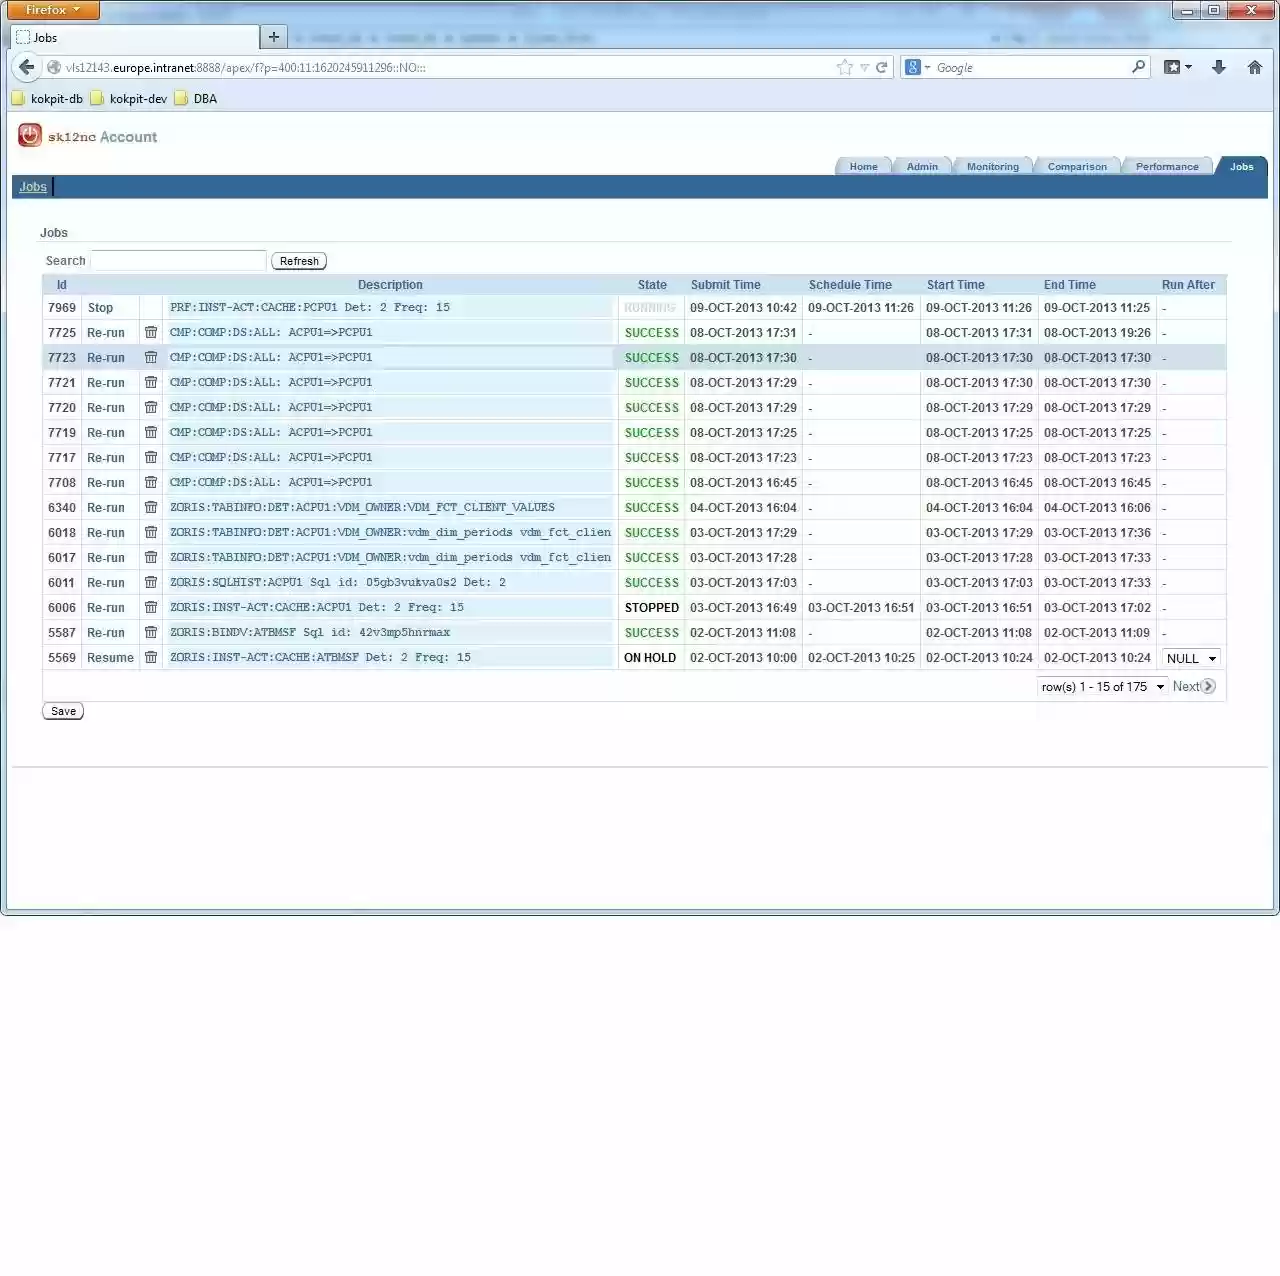Viewport: 1280px width, 1276px height.
Task: Switch to the Monitoring tab
Action: tap(992, 166)
